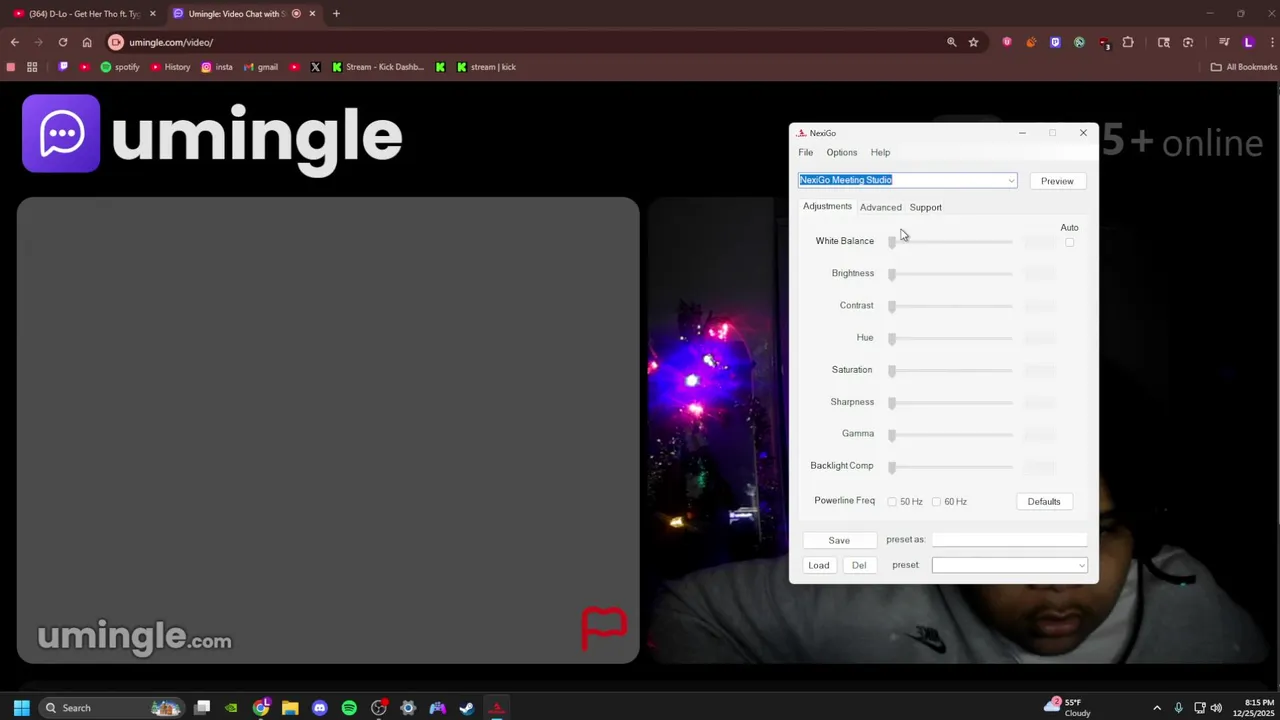Open the Windows Start menu
This screenshot has width=1280, height=720.
[x=21, y=708]
